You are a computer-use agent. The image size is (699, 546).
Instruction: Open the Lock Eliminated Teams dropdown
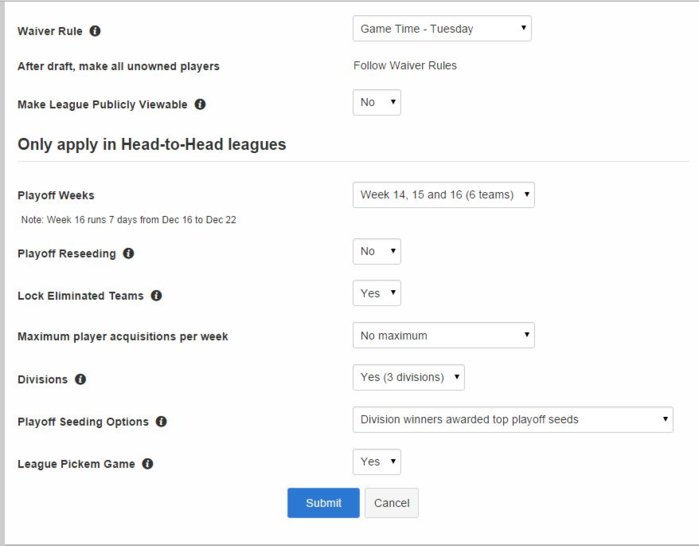(x=377, y=293)
